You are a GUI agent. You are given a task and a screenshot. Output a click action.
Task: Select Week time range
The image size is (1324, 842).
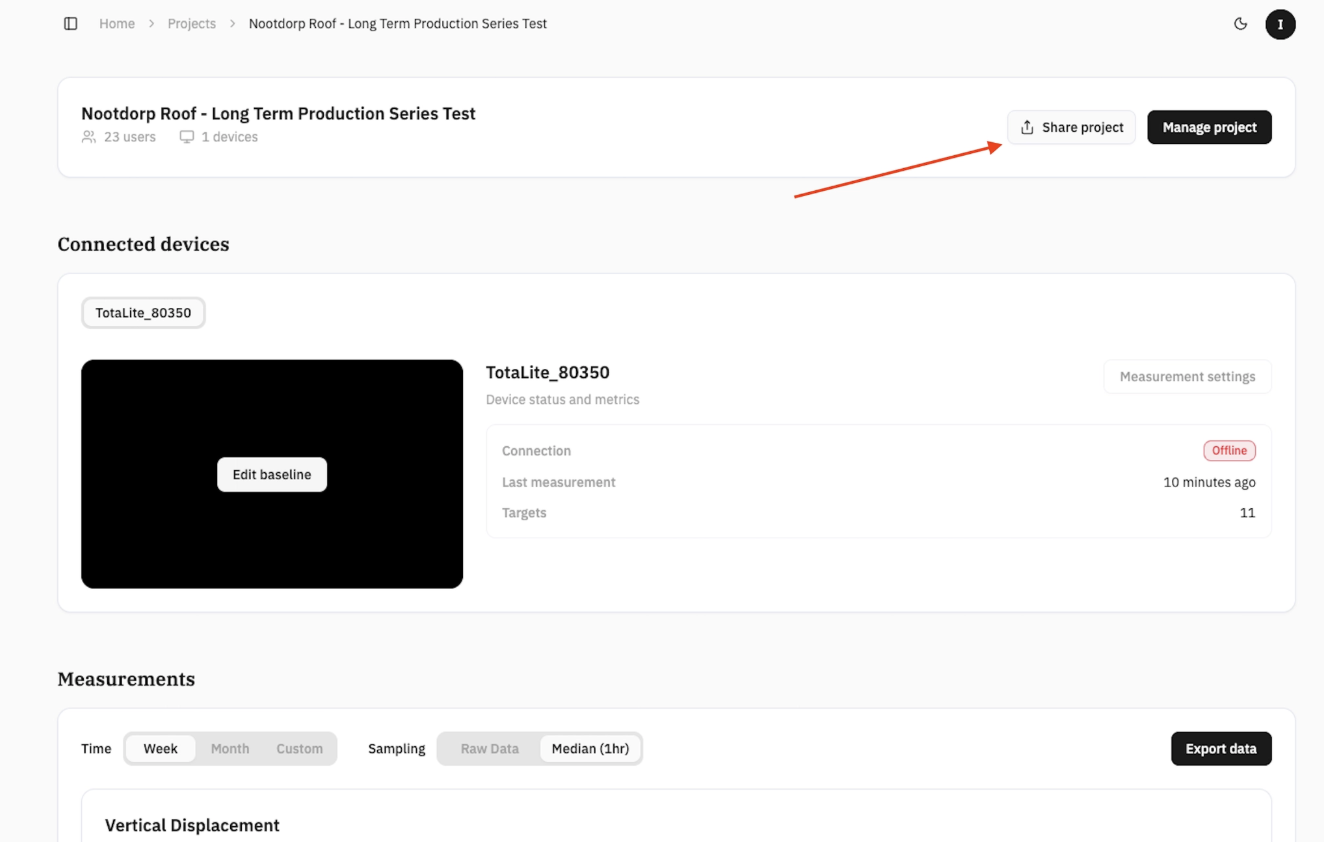point(160,749)
